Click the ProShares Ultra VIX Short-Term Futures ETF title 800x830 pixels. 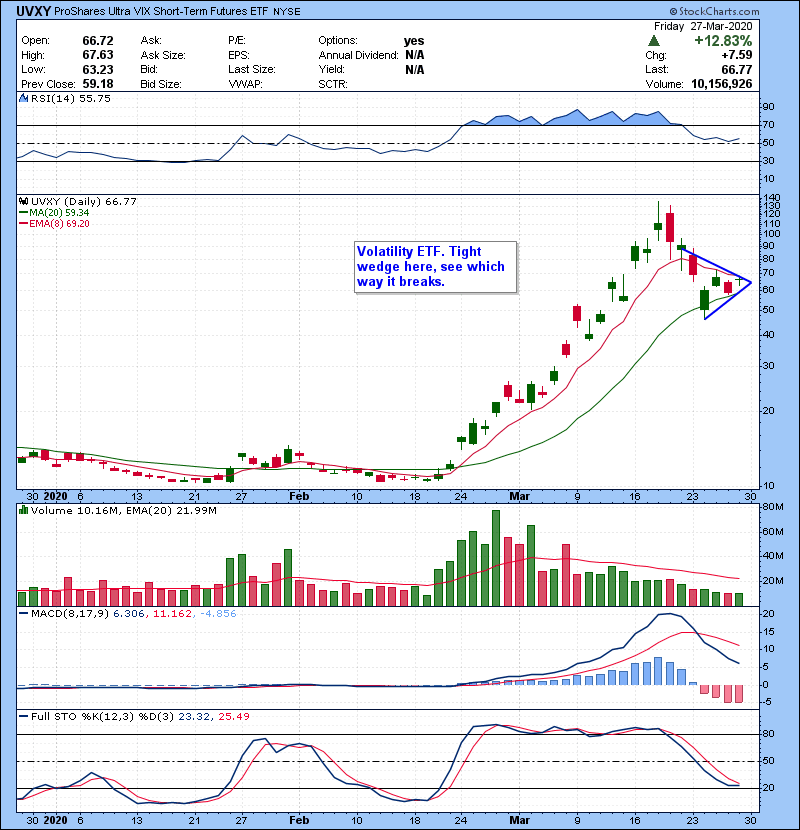coord(161,11)
